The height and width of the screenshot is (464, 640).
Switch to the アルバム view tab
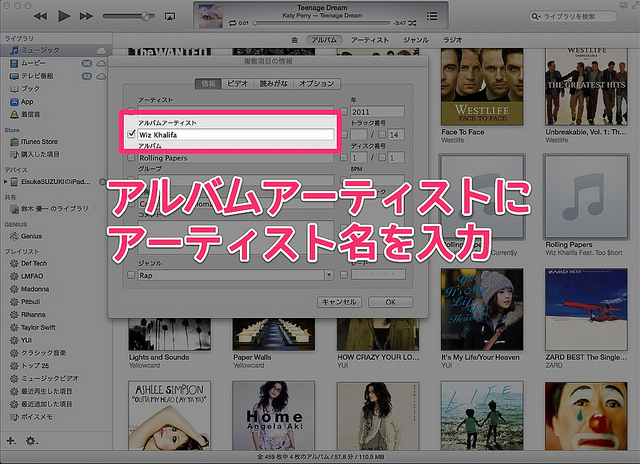click(324, 40)
